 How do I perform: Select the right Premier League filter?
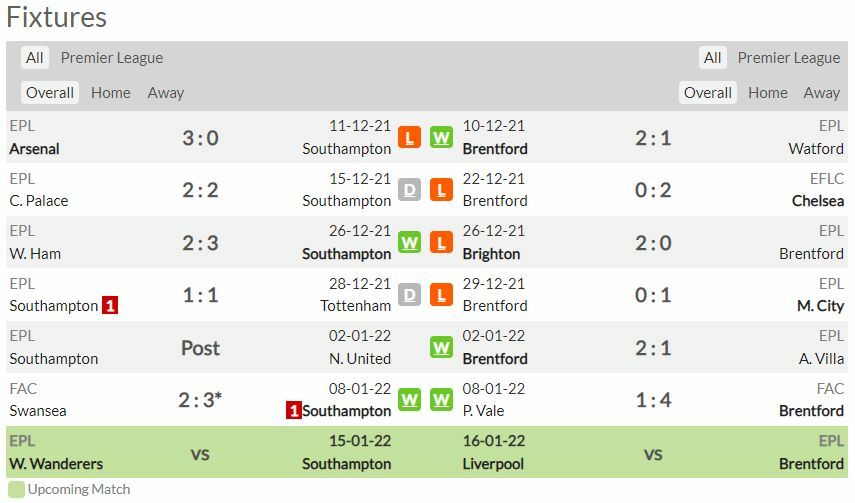click(788, 58)
